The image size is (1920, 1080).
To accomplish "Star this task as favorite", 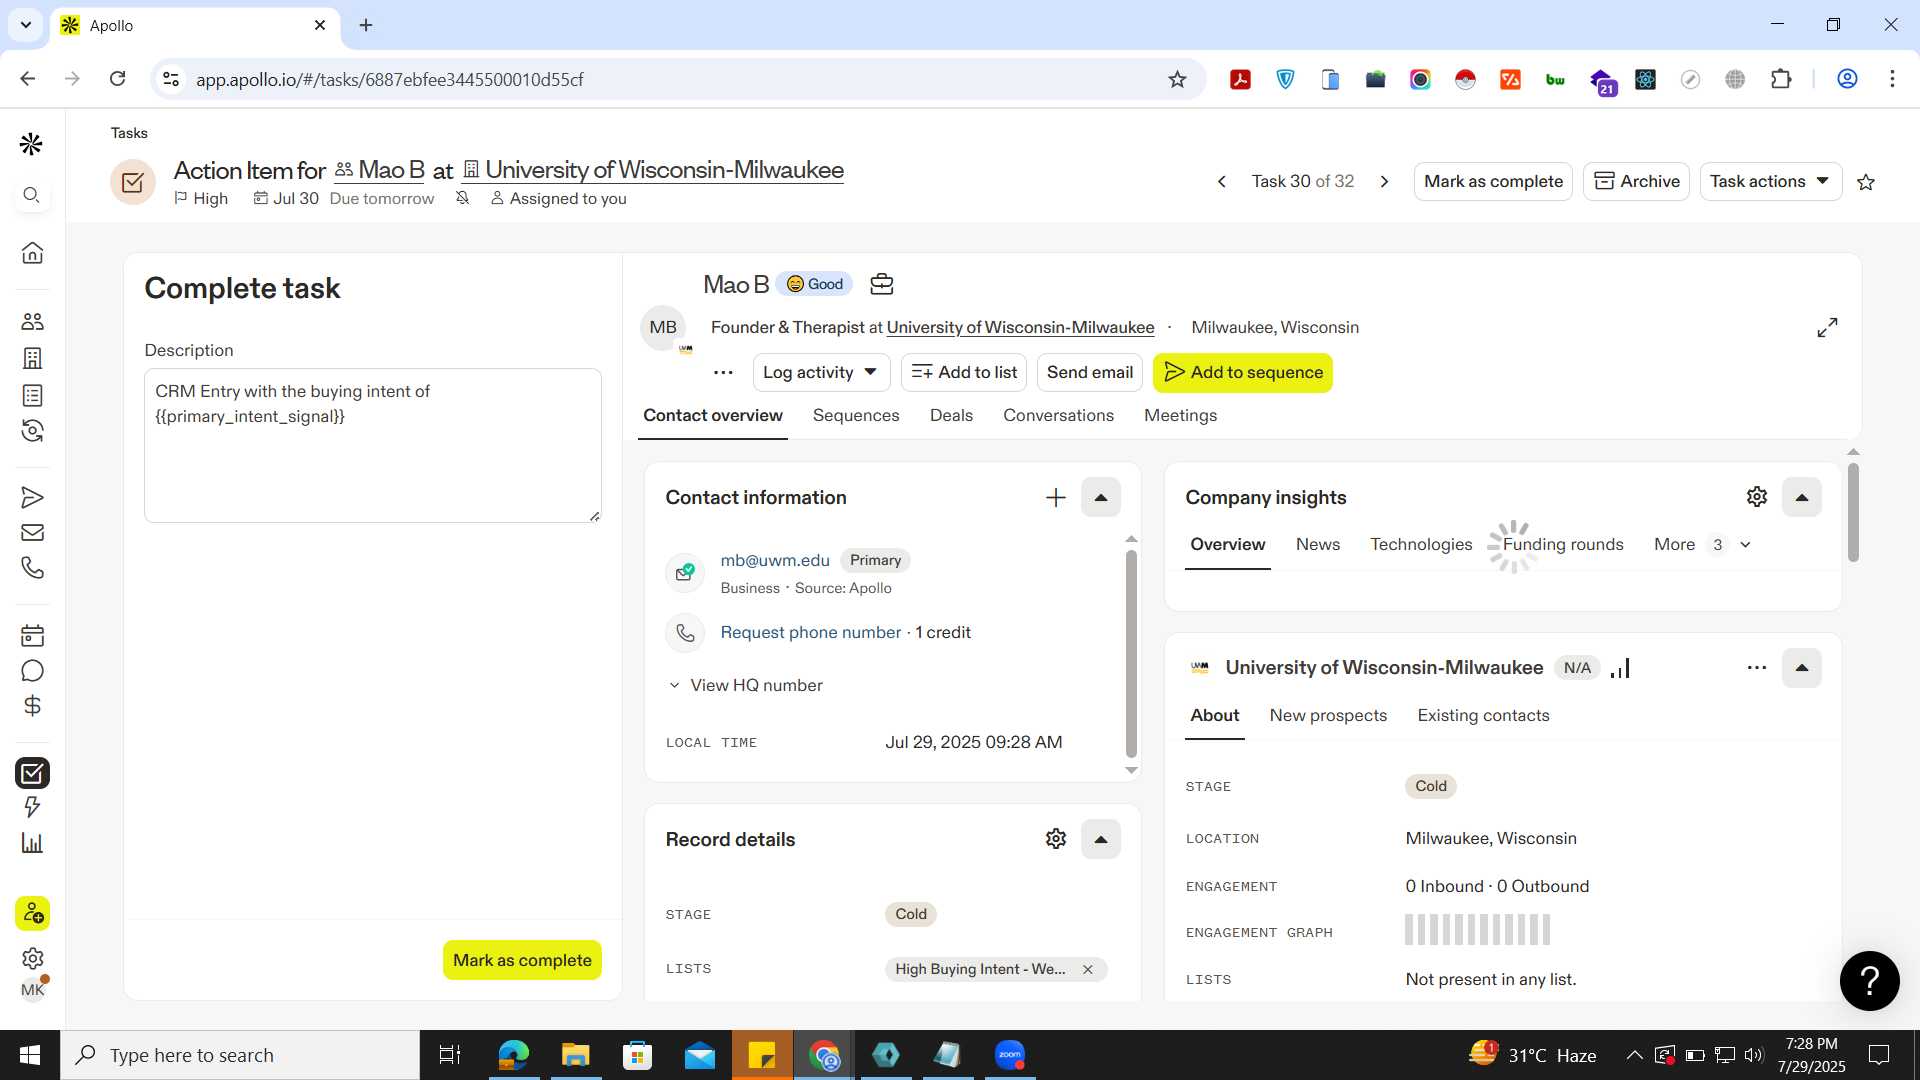I will click(x=1866, y=182).
